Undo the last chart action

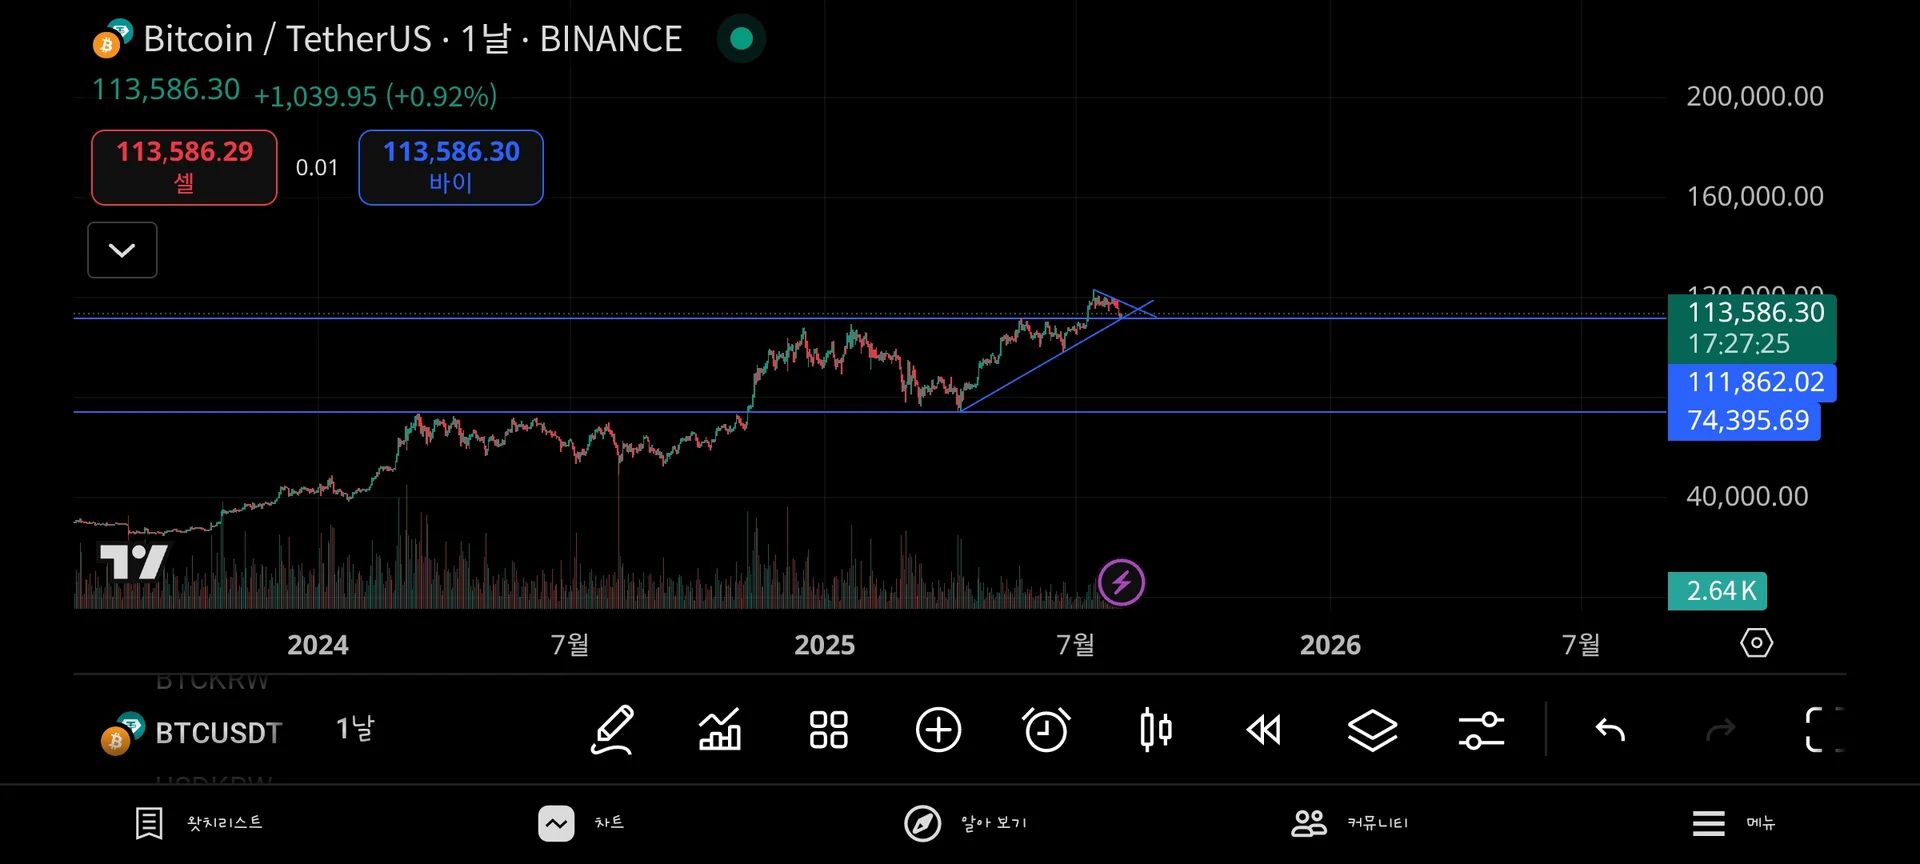1610,730
